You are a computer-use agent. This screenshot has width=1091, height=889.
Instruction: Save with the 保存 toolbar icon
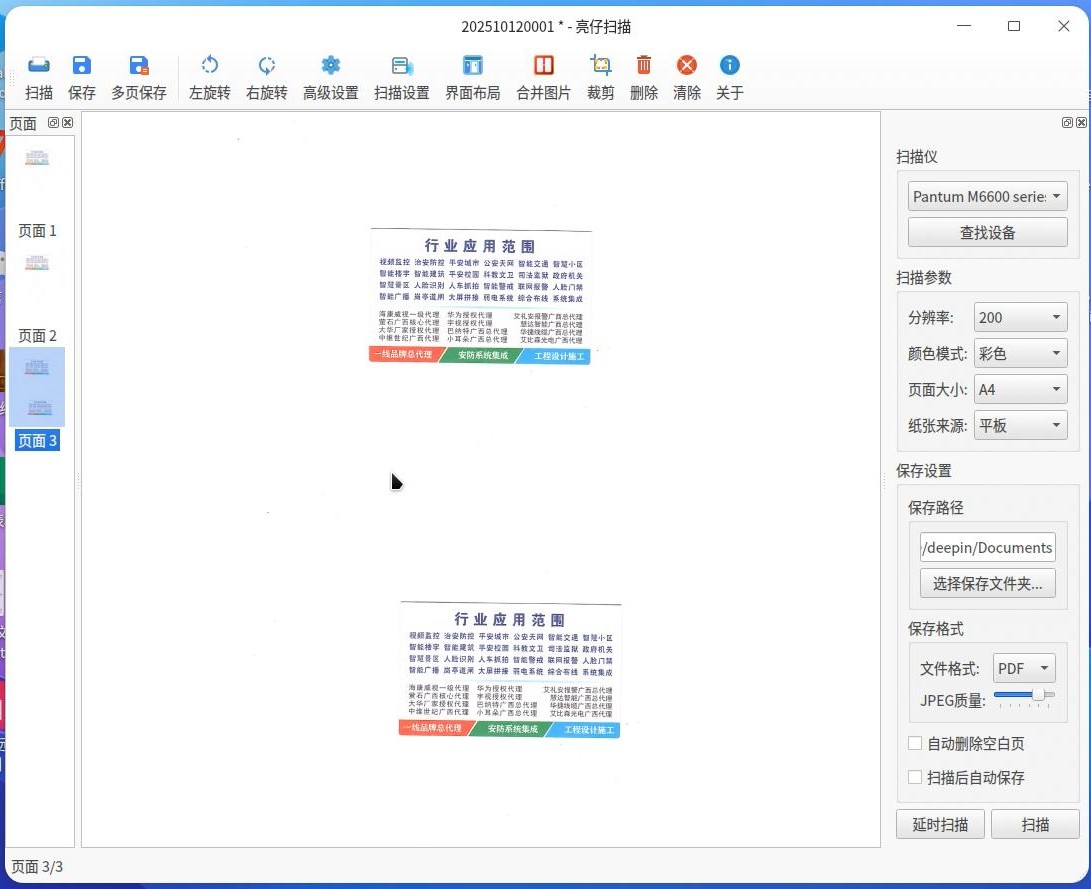(x=81, y=77)
